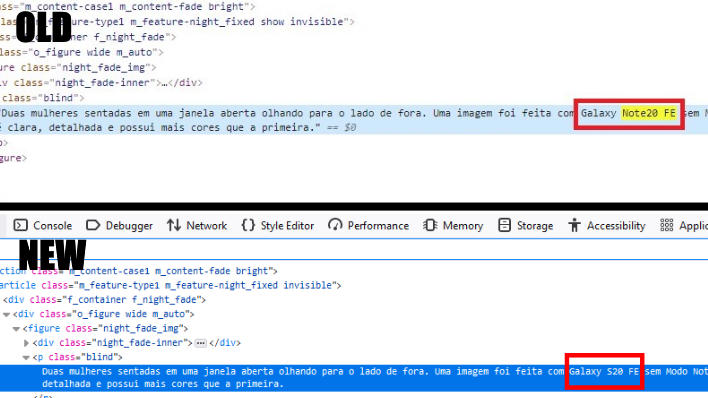
Task: Select the Accessibility tab
Action: [x=607, y=225]
